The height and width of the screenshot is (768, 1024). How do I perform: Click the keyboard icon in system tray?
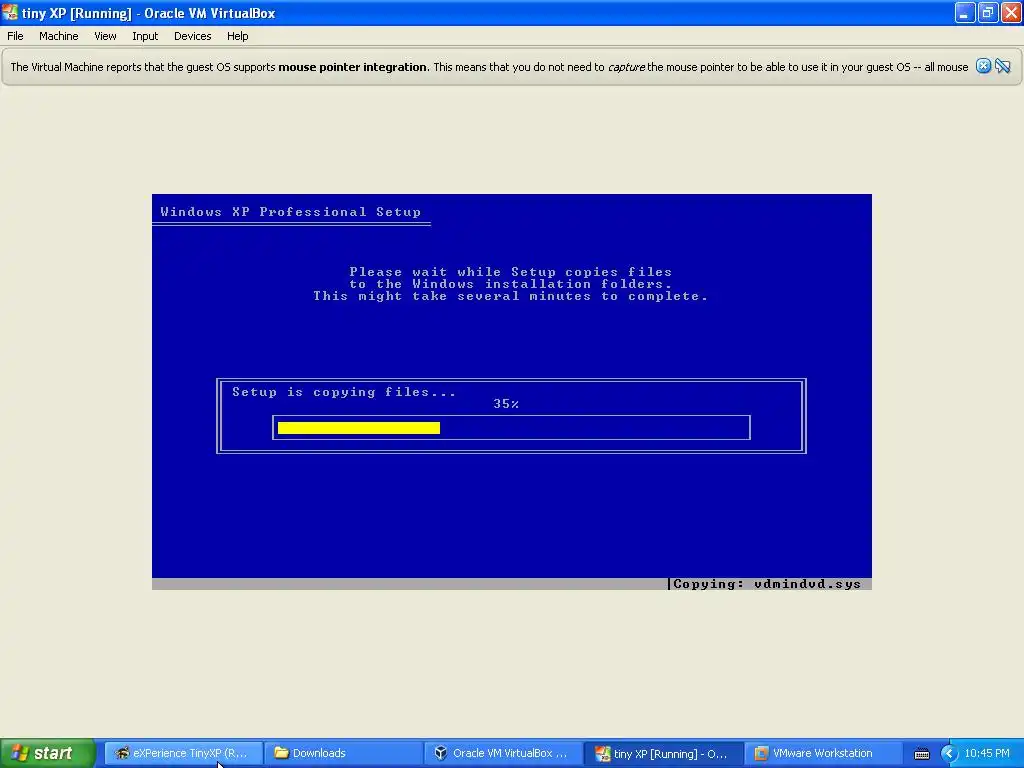pyautogui.click(x=921, y=754)
